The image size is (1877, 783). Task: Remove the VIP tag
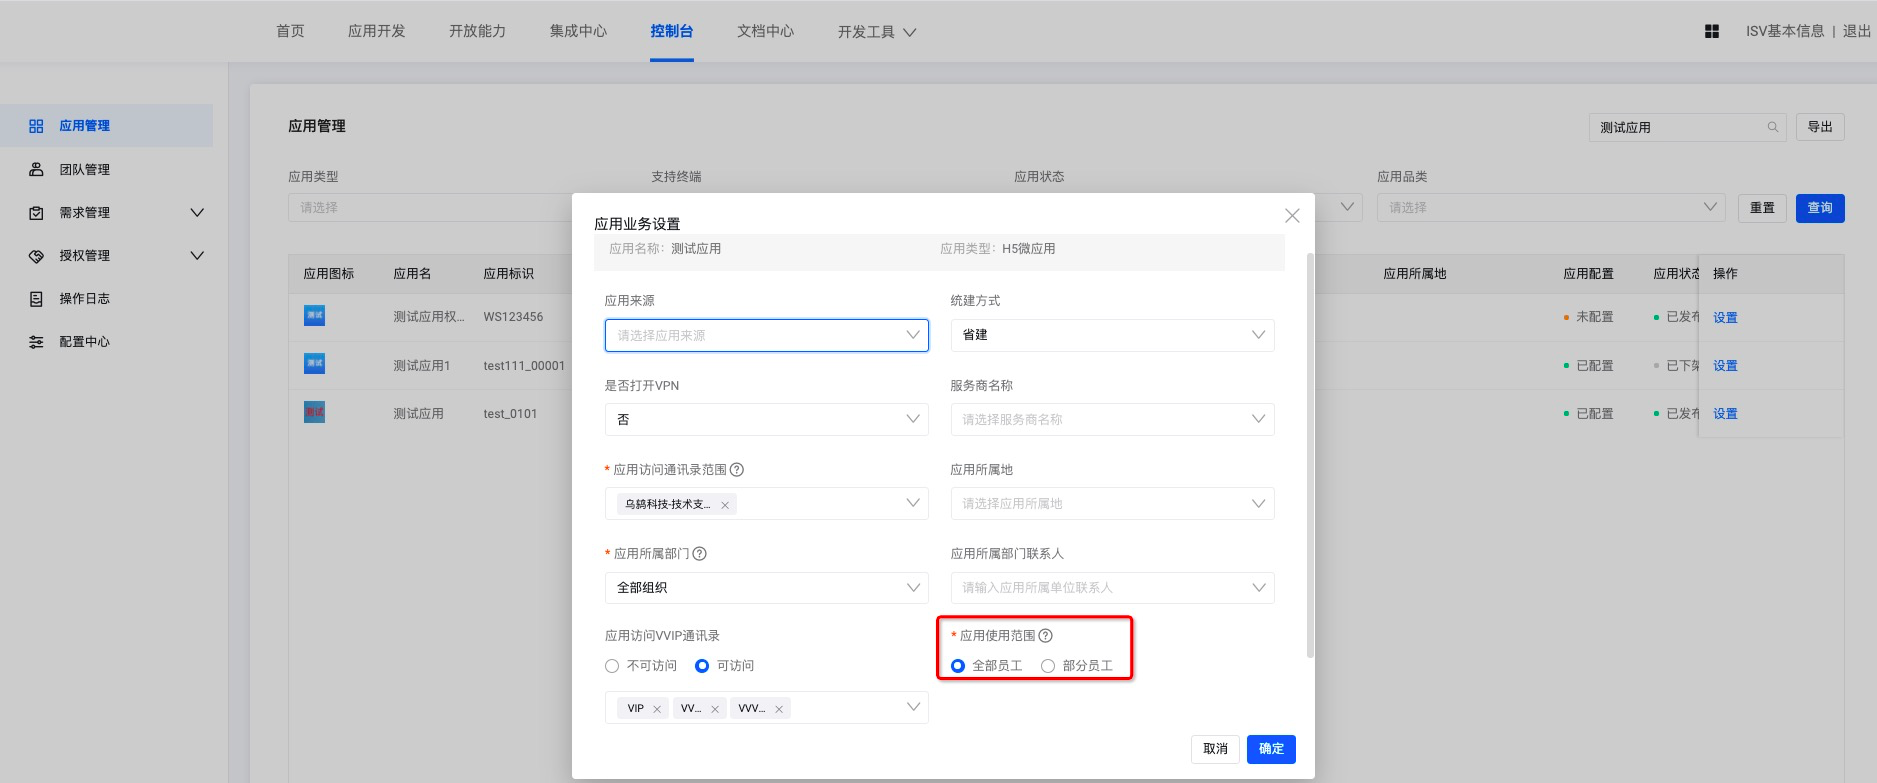click(x=657, y=709)
